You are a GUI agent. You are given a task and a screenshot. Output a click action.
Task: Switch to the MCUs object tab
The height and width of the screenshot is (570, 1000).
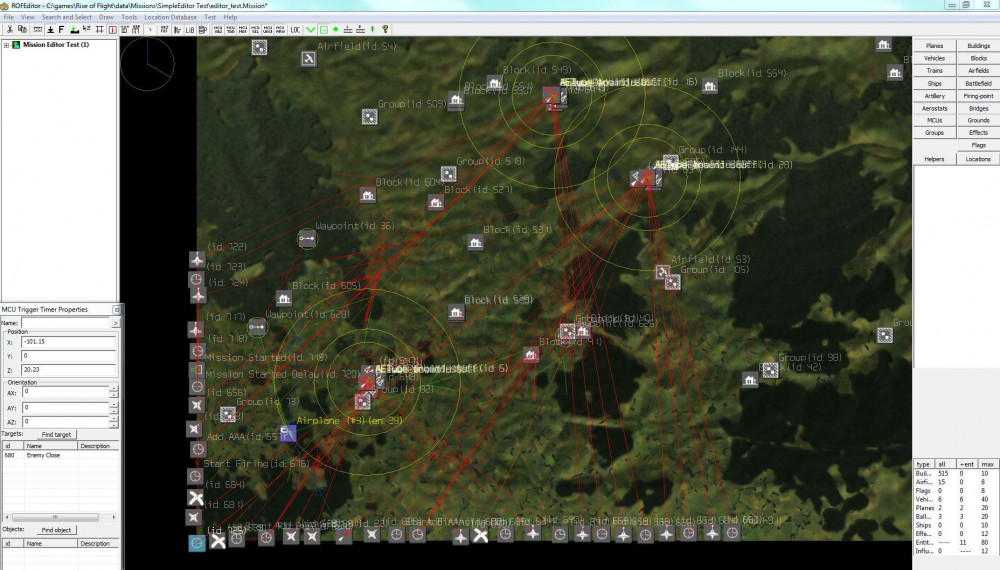point(935,120)
